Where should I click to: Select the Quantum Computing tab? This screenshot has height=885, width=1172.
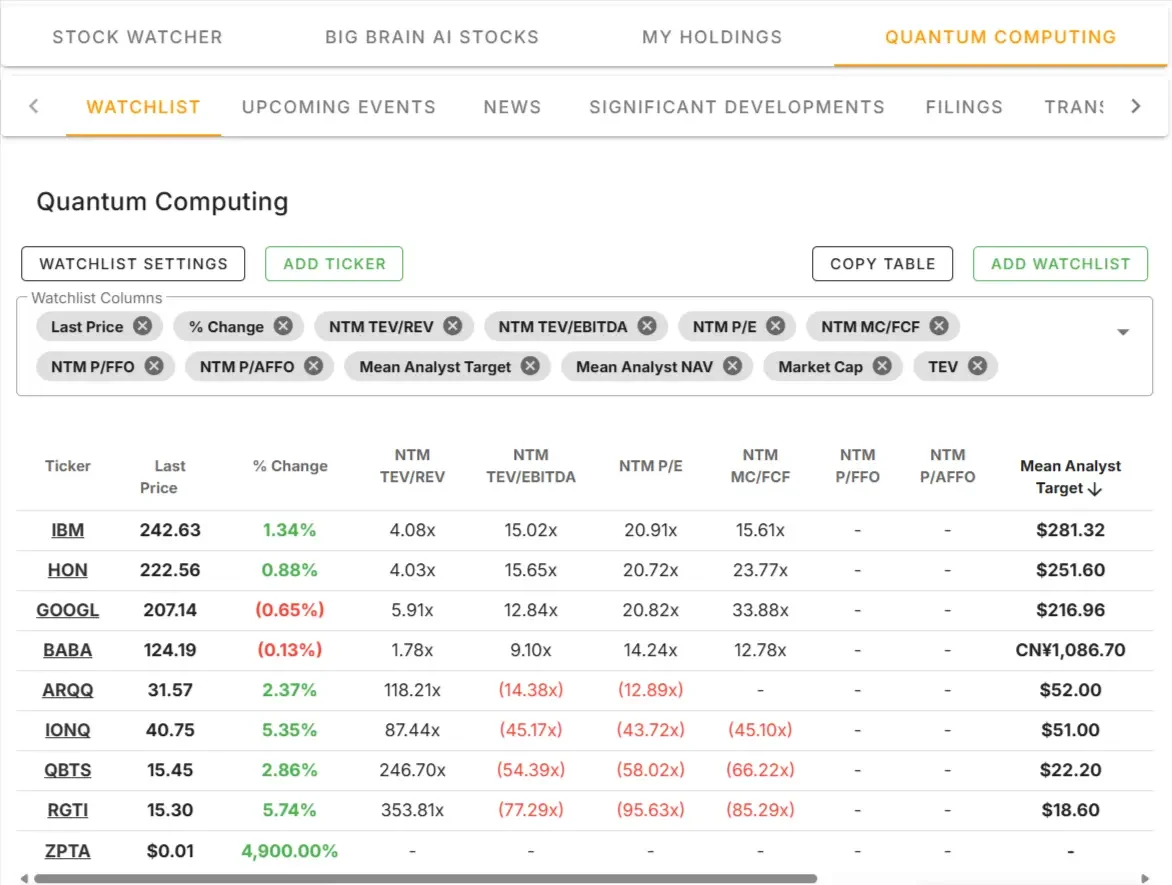pos(1000,37)
